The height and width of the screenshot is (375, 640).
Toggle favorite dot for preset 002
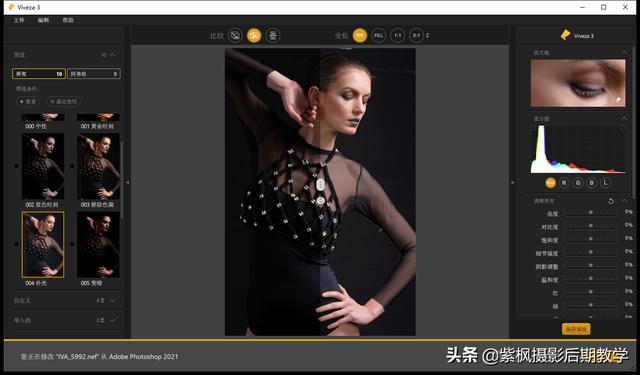pos(16,166)
